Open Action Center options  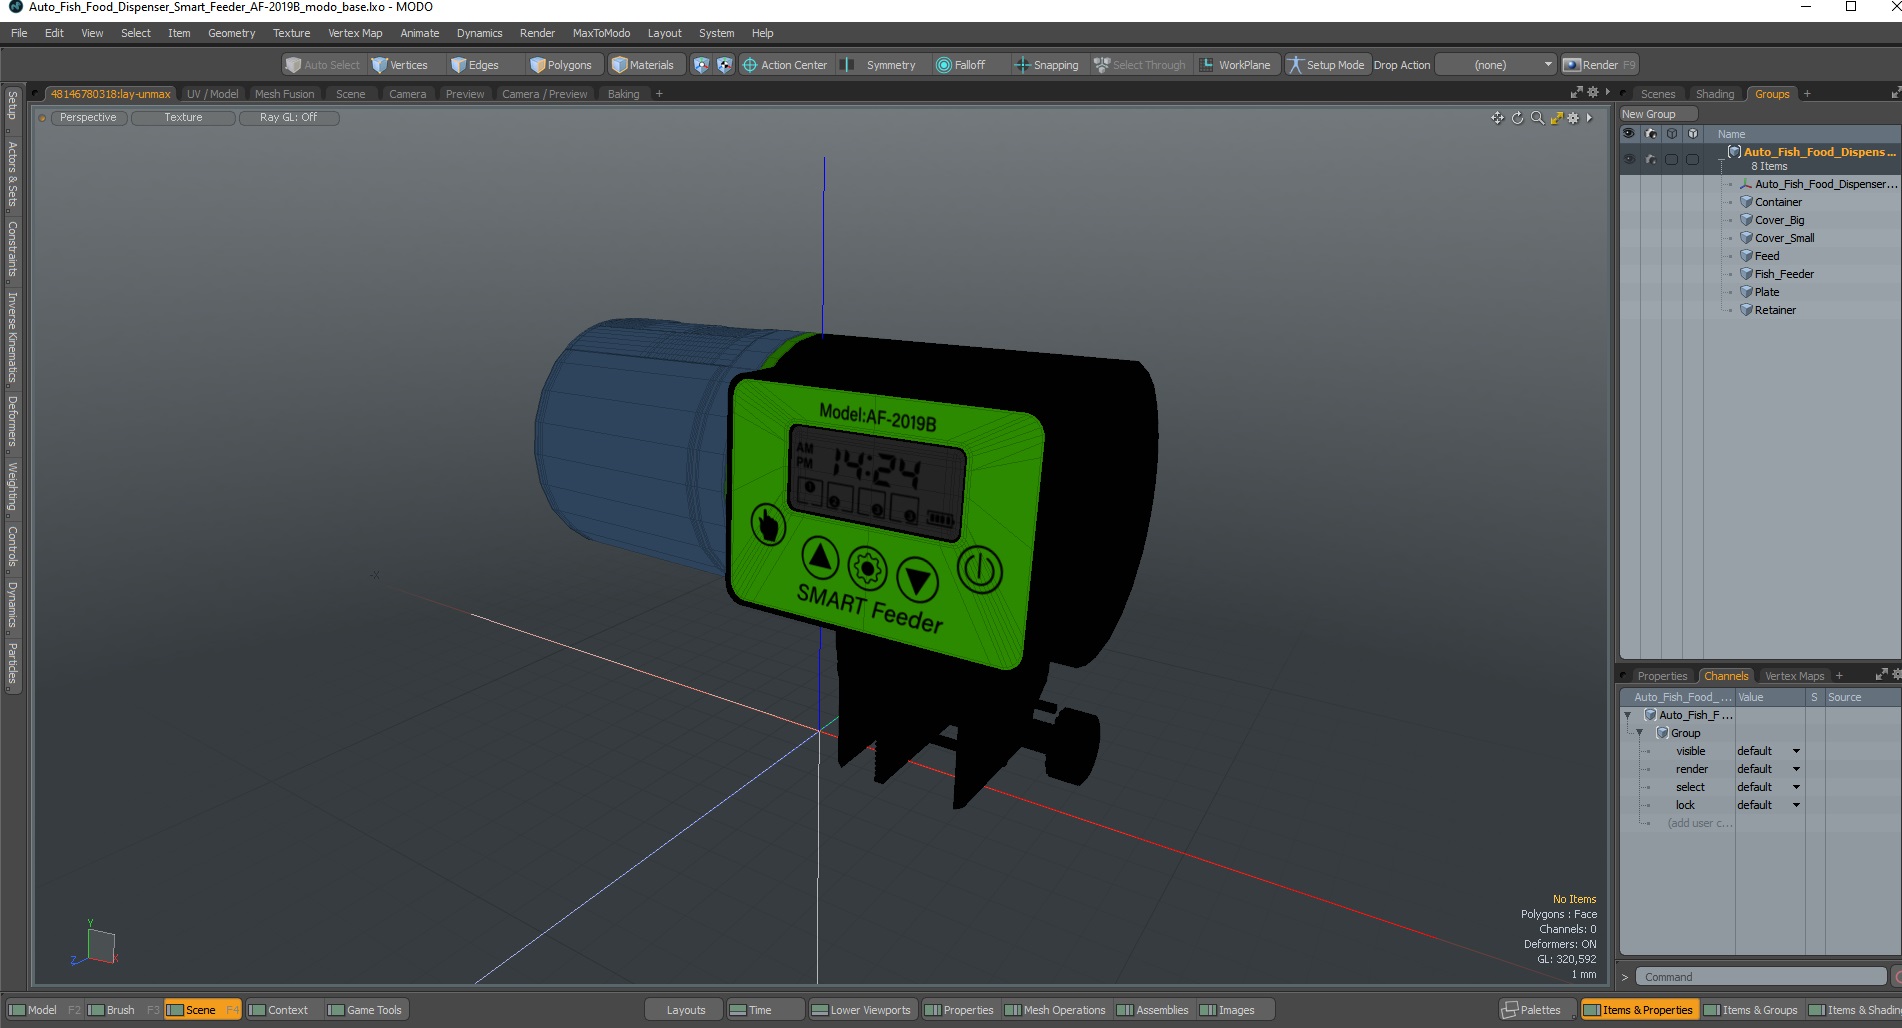(785, 65)
